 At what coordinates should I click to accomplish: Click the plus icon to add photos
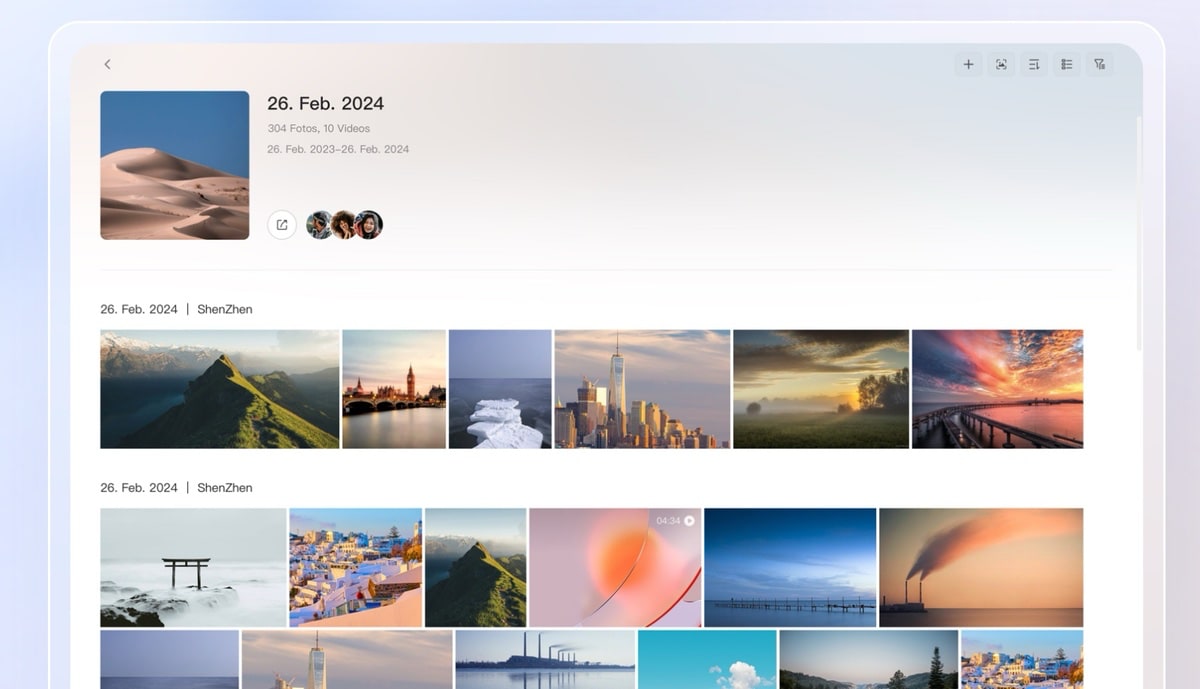(968, 64)
